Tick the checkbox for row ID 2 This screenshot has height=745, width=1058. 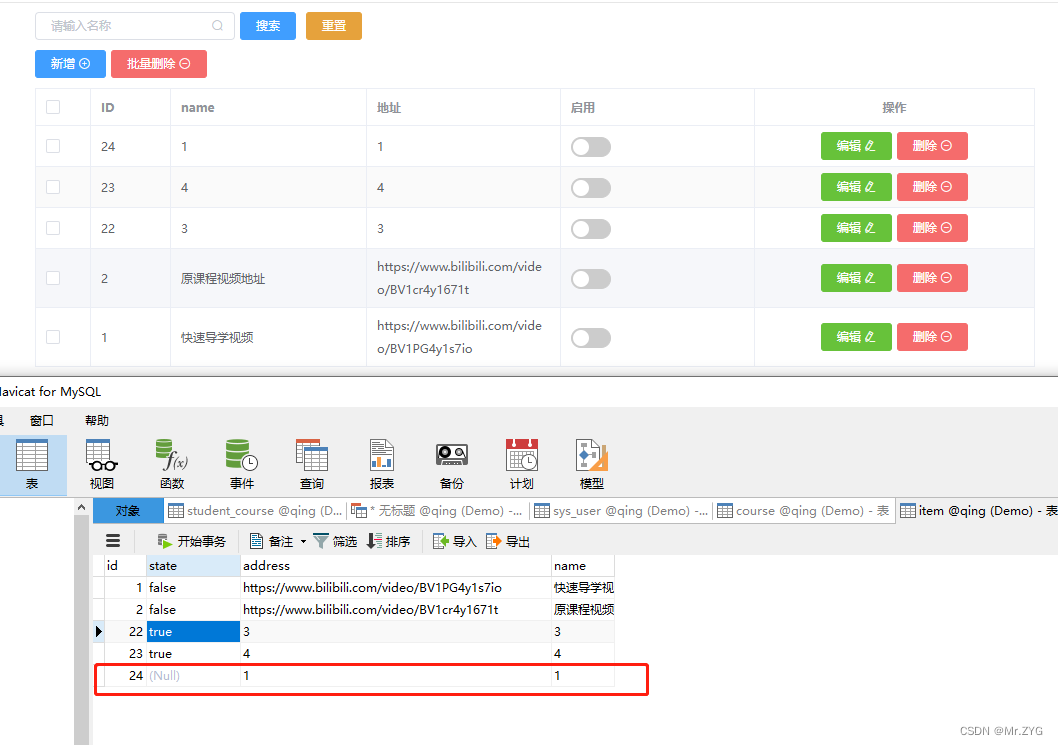[x=53, y=277]
